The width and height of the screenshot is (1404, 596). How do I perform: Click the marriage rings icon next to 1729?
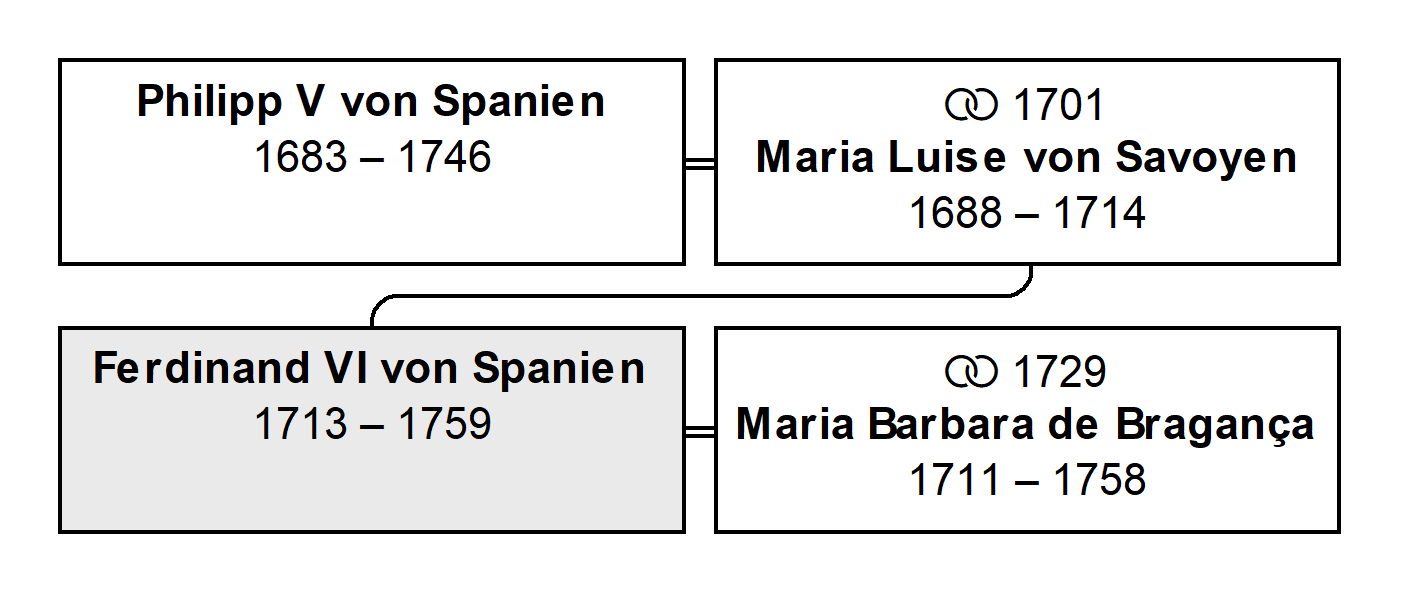(x=971, y=372)
